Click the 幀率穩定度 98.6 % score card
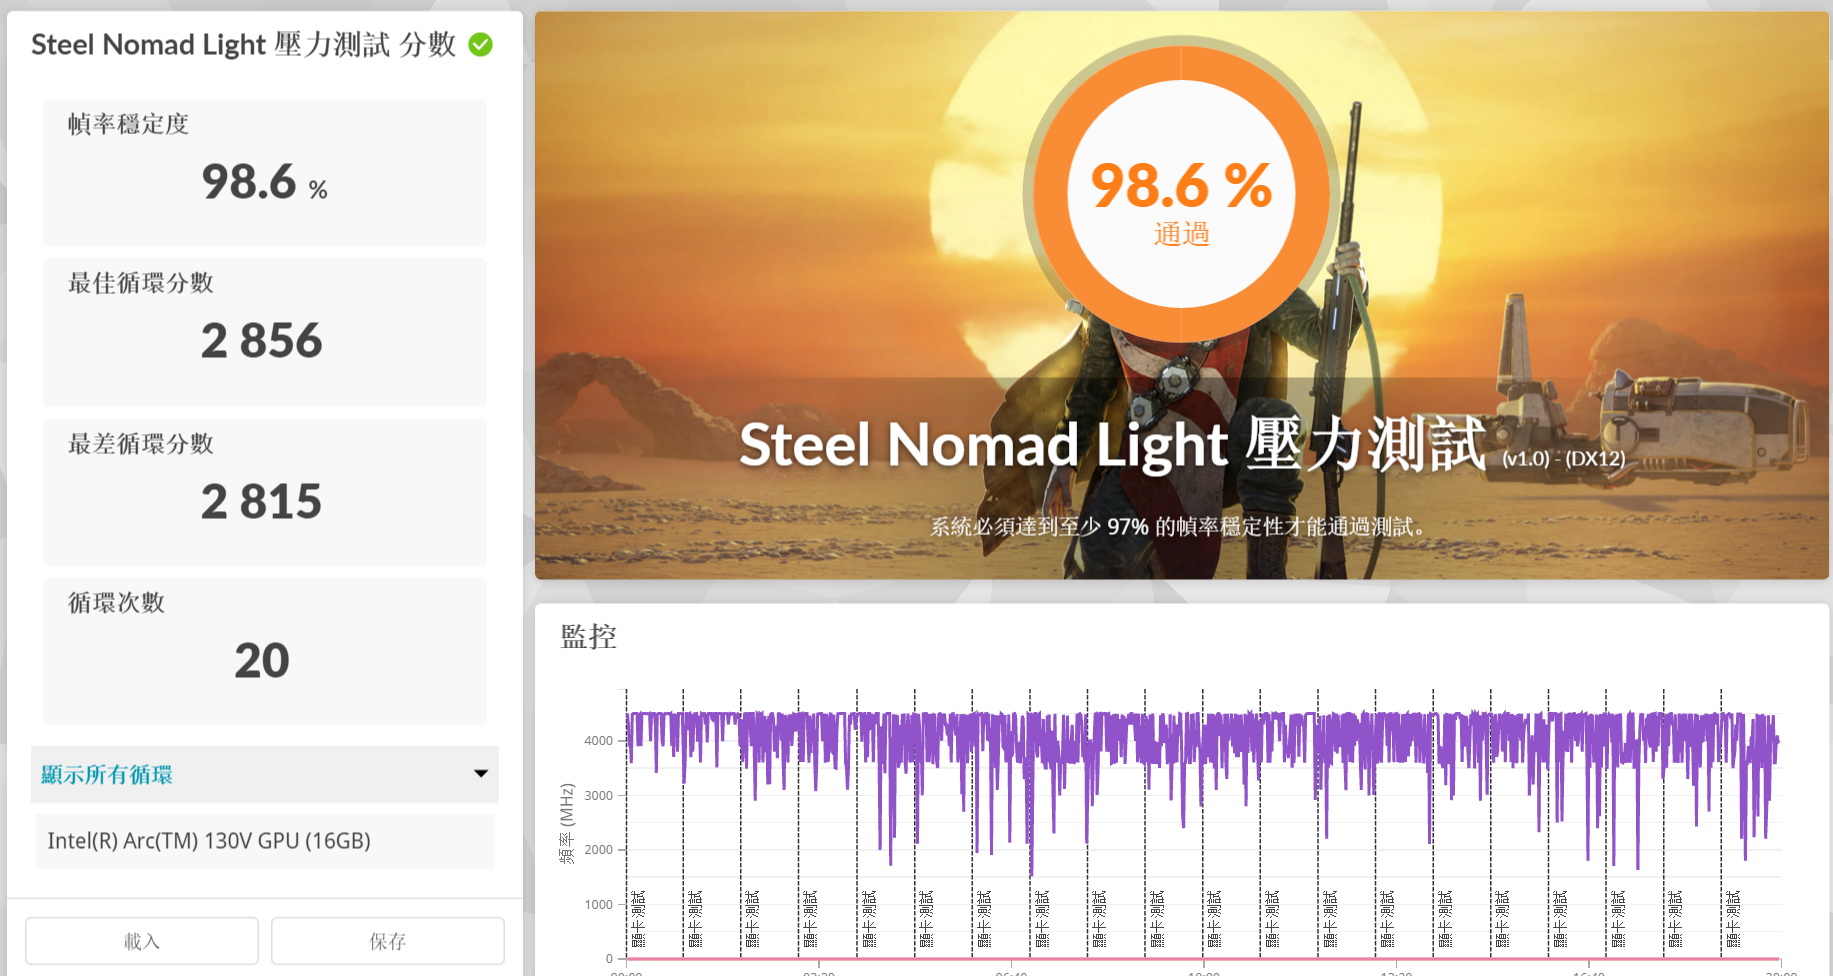This screenshot has height=976, width=1833. (264, 172)
